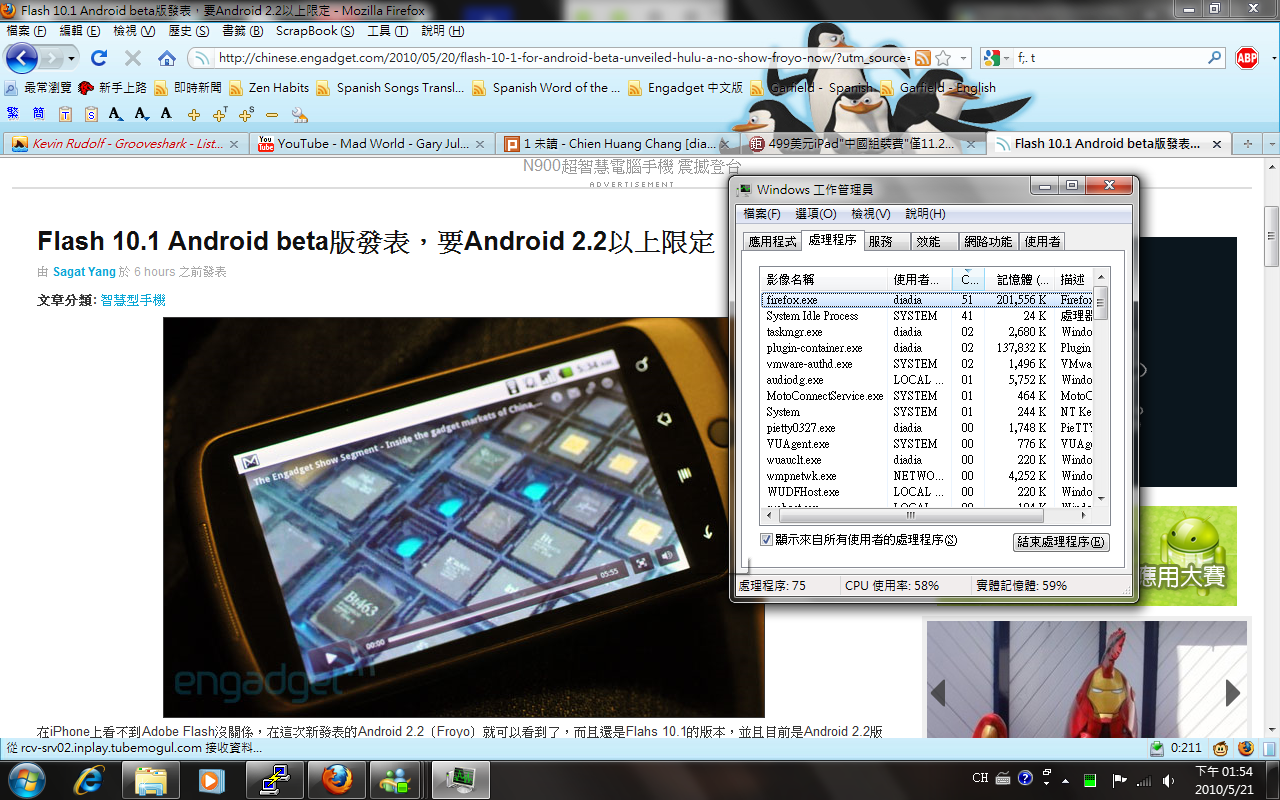Viewport: 1280px width, 800px height.
Task: Click the plain yellow plus icon
Action: [x=194, y=114]
